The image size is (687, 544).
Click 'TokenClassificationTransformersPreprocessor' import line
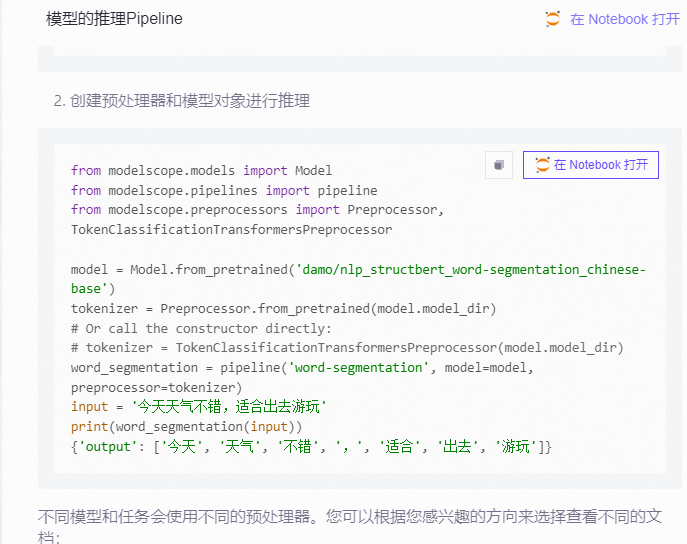click(231, 230)
